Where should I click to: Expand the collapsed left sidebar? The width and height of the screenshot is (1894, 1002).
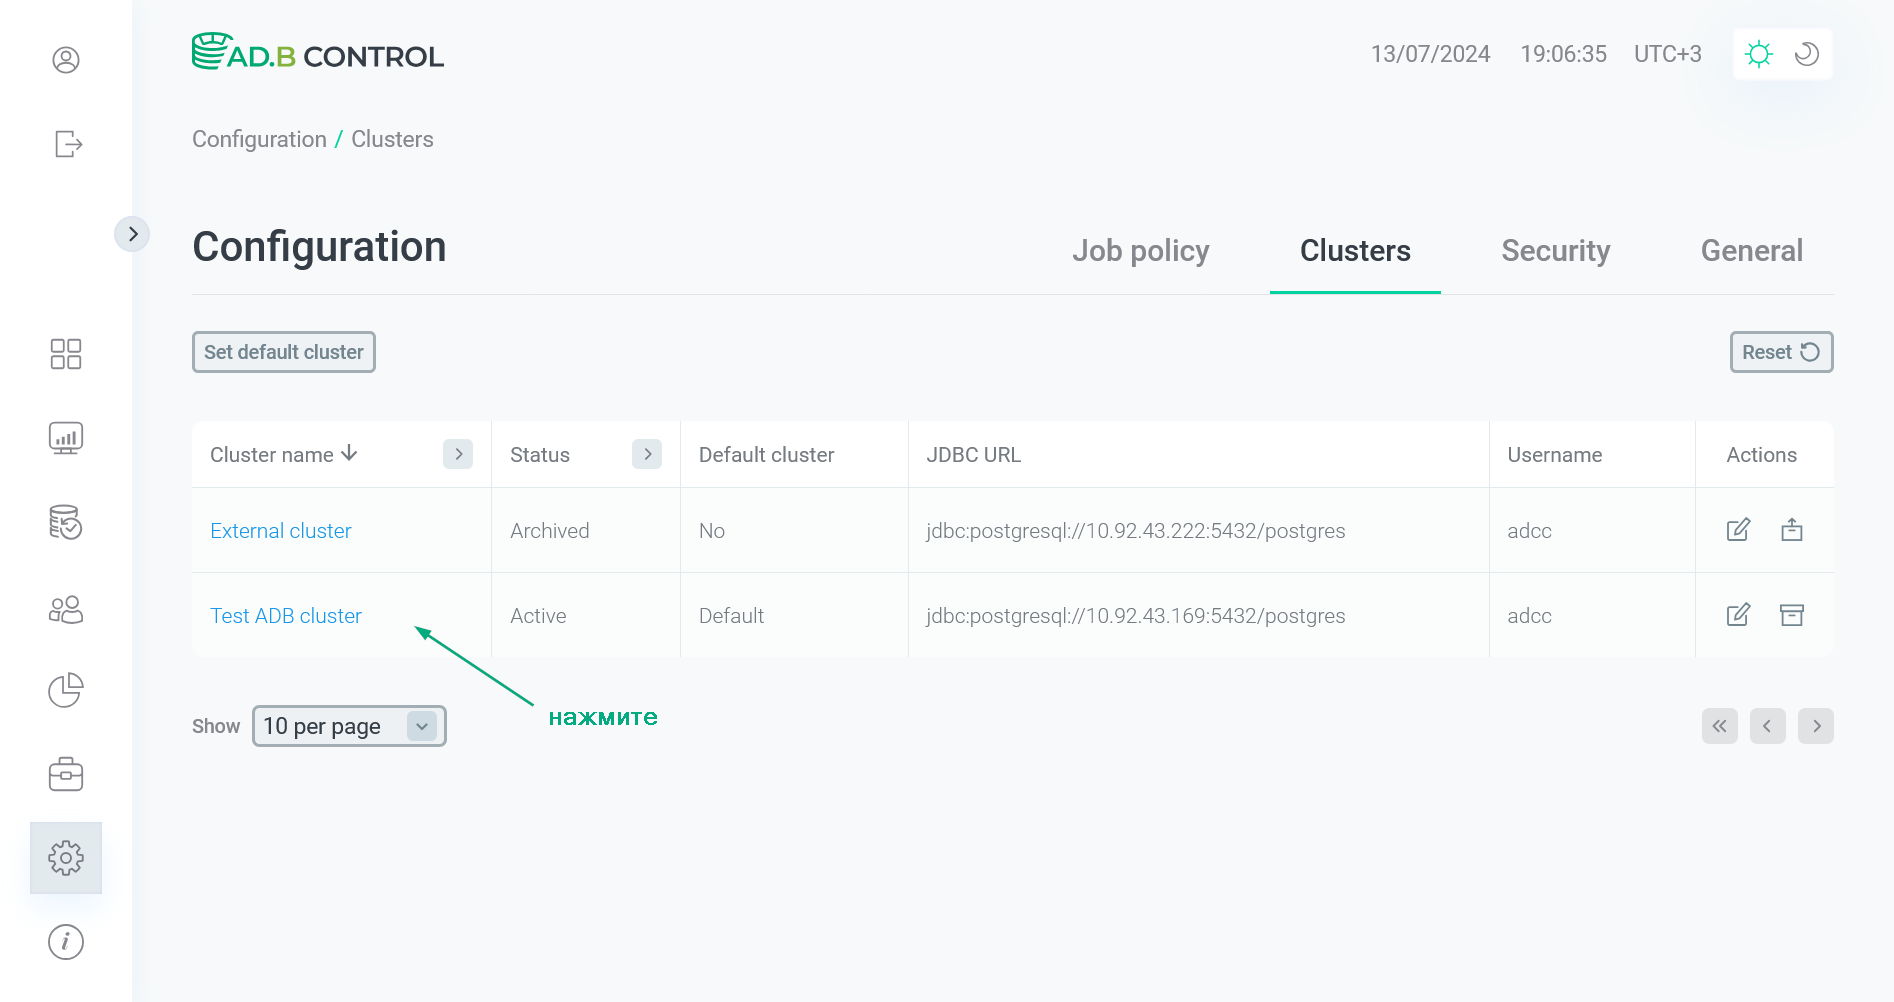click(132, 234)
